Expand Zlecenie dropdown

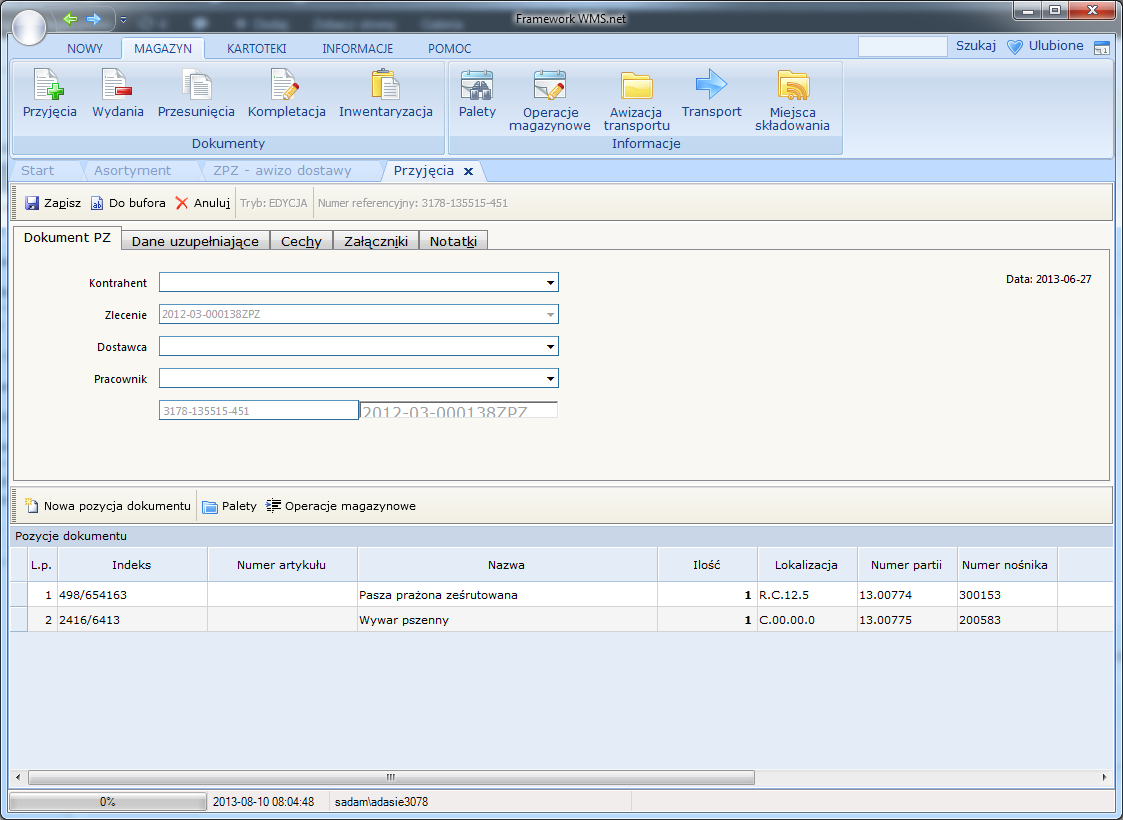point(550,314)
